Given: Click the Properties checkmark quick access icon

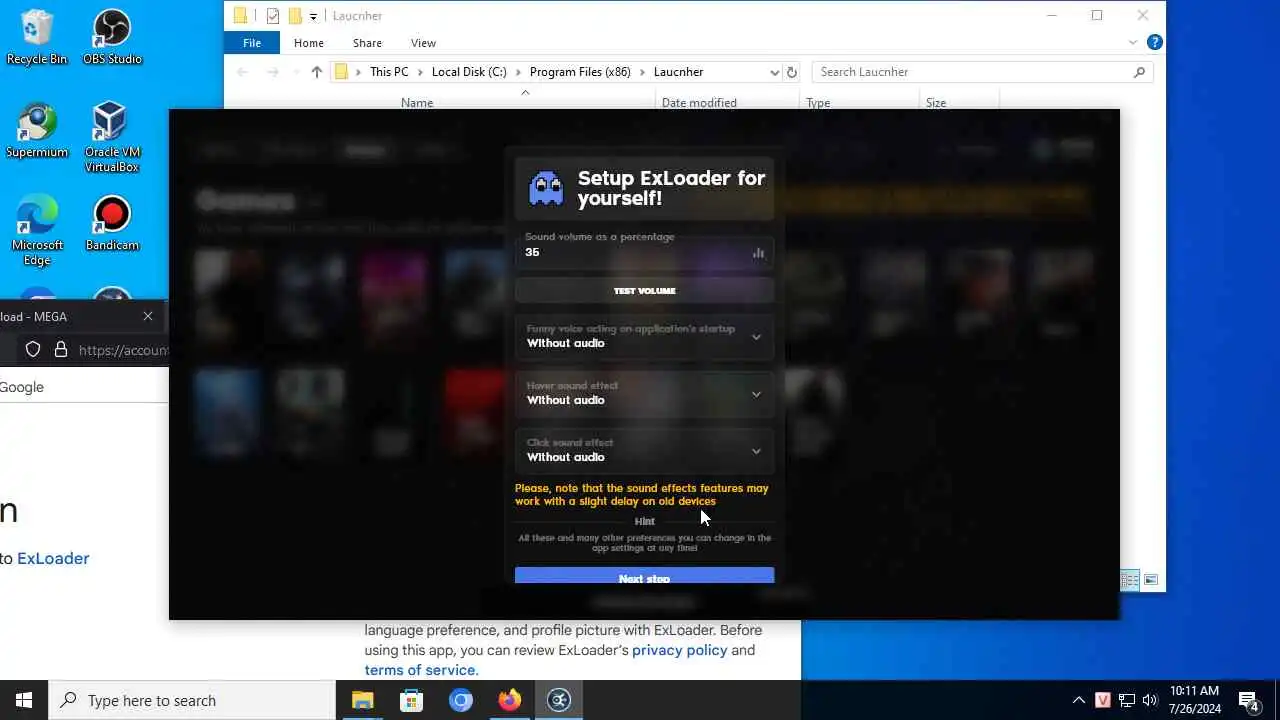Looking at the screenshot, I should (272, 16).
